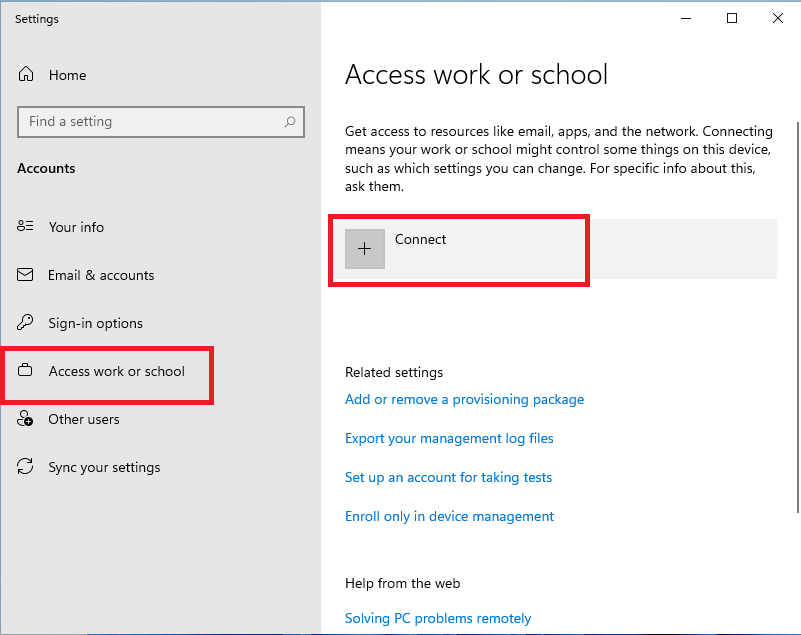801x635 pixels.
Task: Click Export your management log files
Action: click(449, 438)
